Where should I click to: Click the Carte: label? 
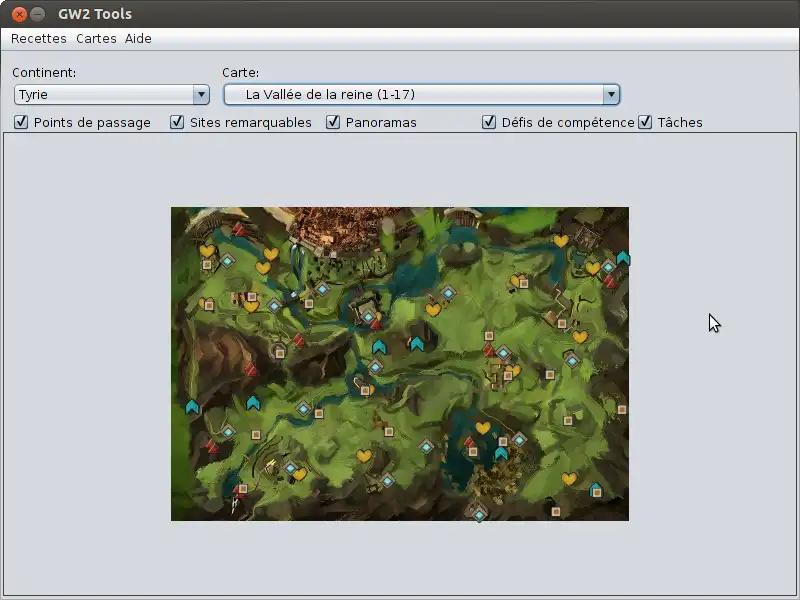tap(240, 72)
